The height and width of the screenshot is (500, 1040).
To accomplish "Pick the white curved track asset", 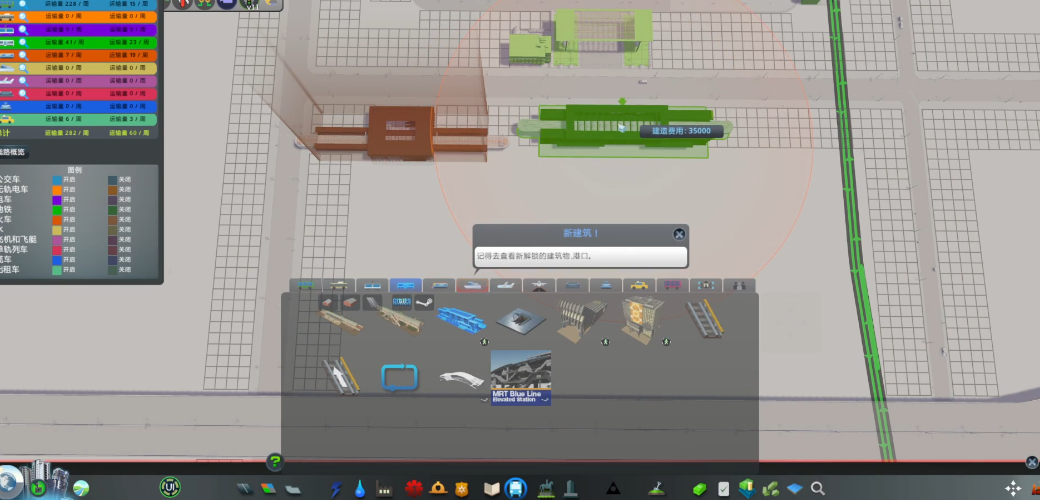I will pyautogui.click(x=461, y=379).
